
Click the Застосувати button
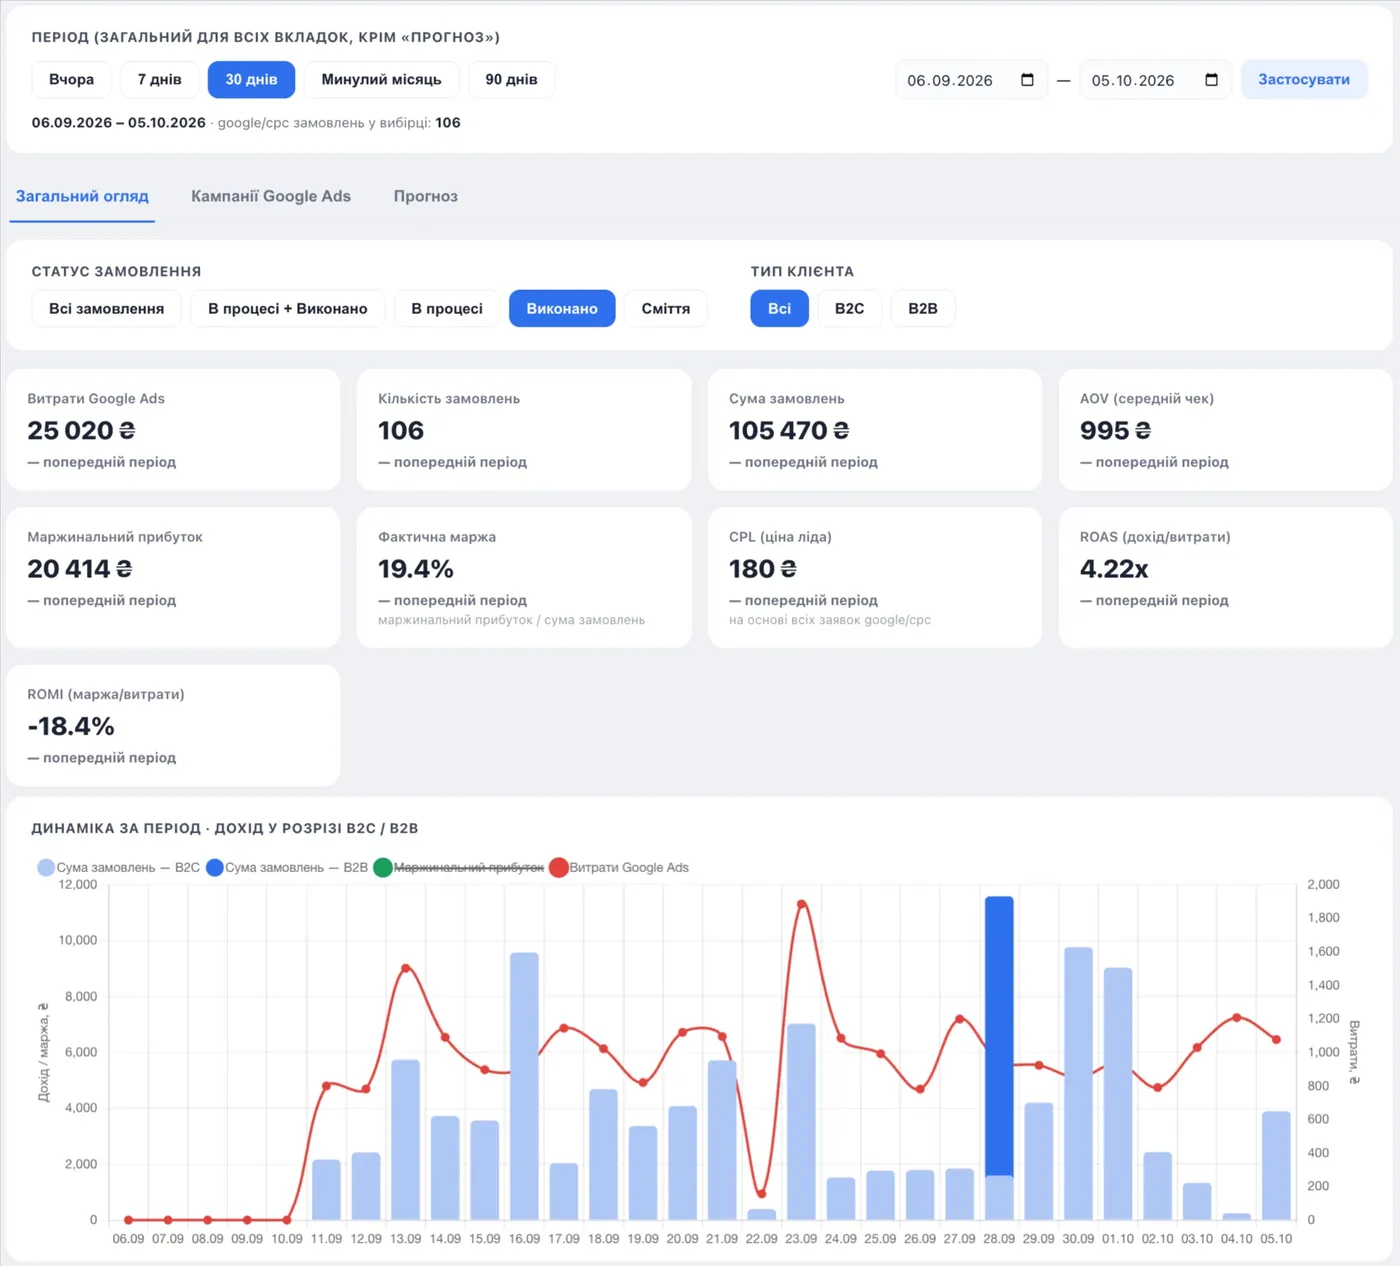click(1304, 80)
